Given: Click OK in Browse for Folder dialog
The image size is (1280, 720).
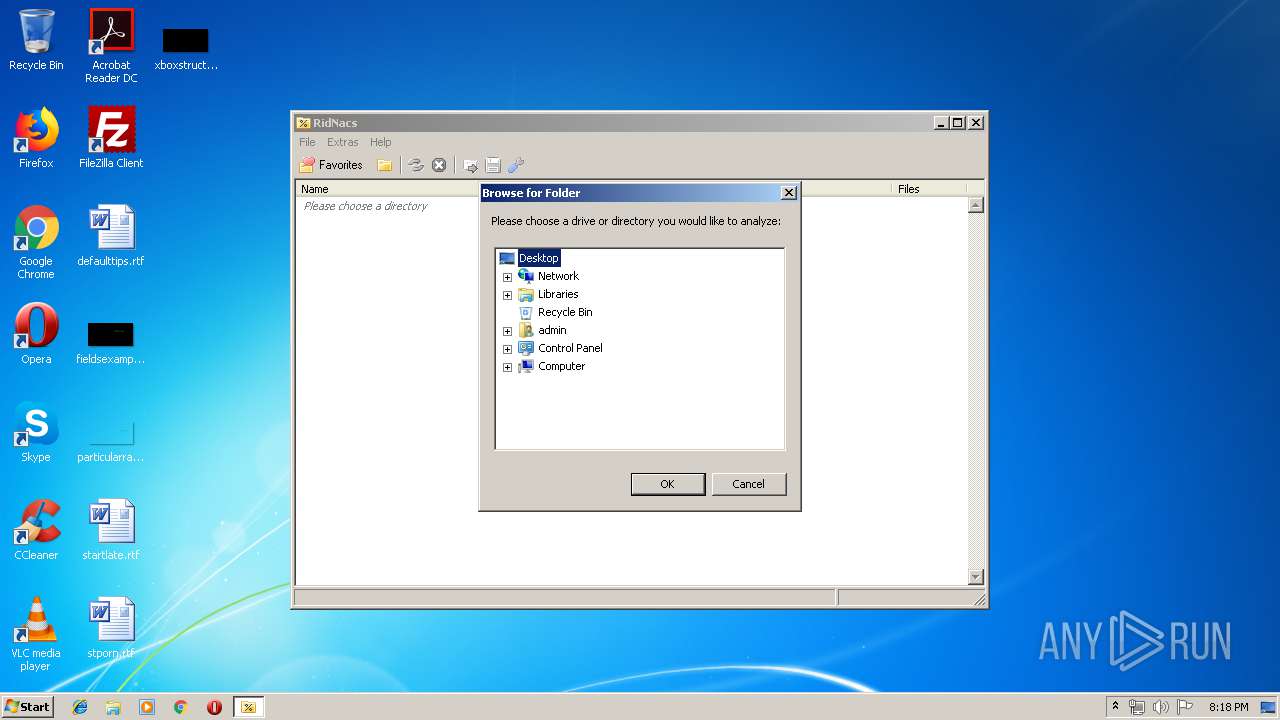Looking at the screenshot, I should pyautogui.click(x=667, y=484).
